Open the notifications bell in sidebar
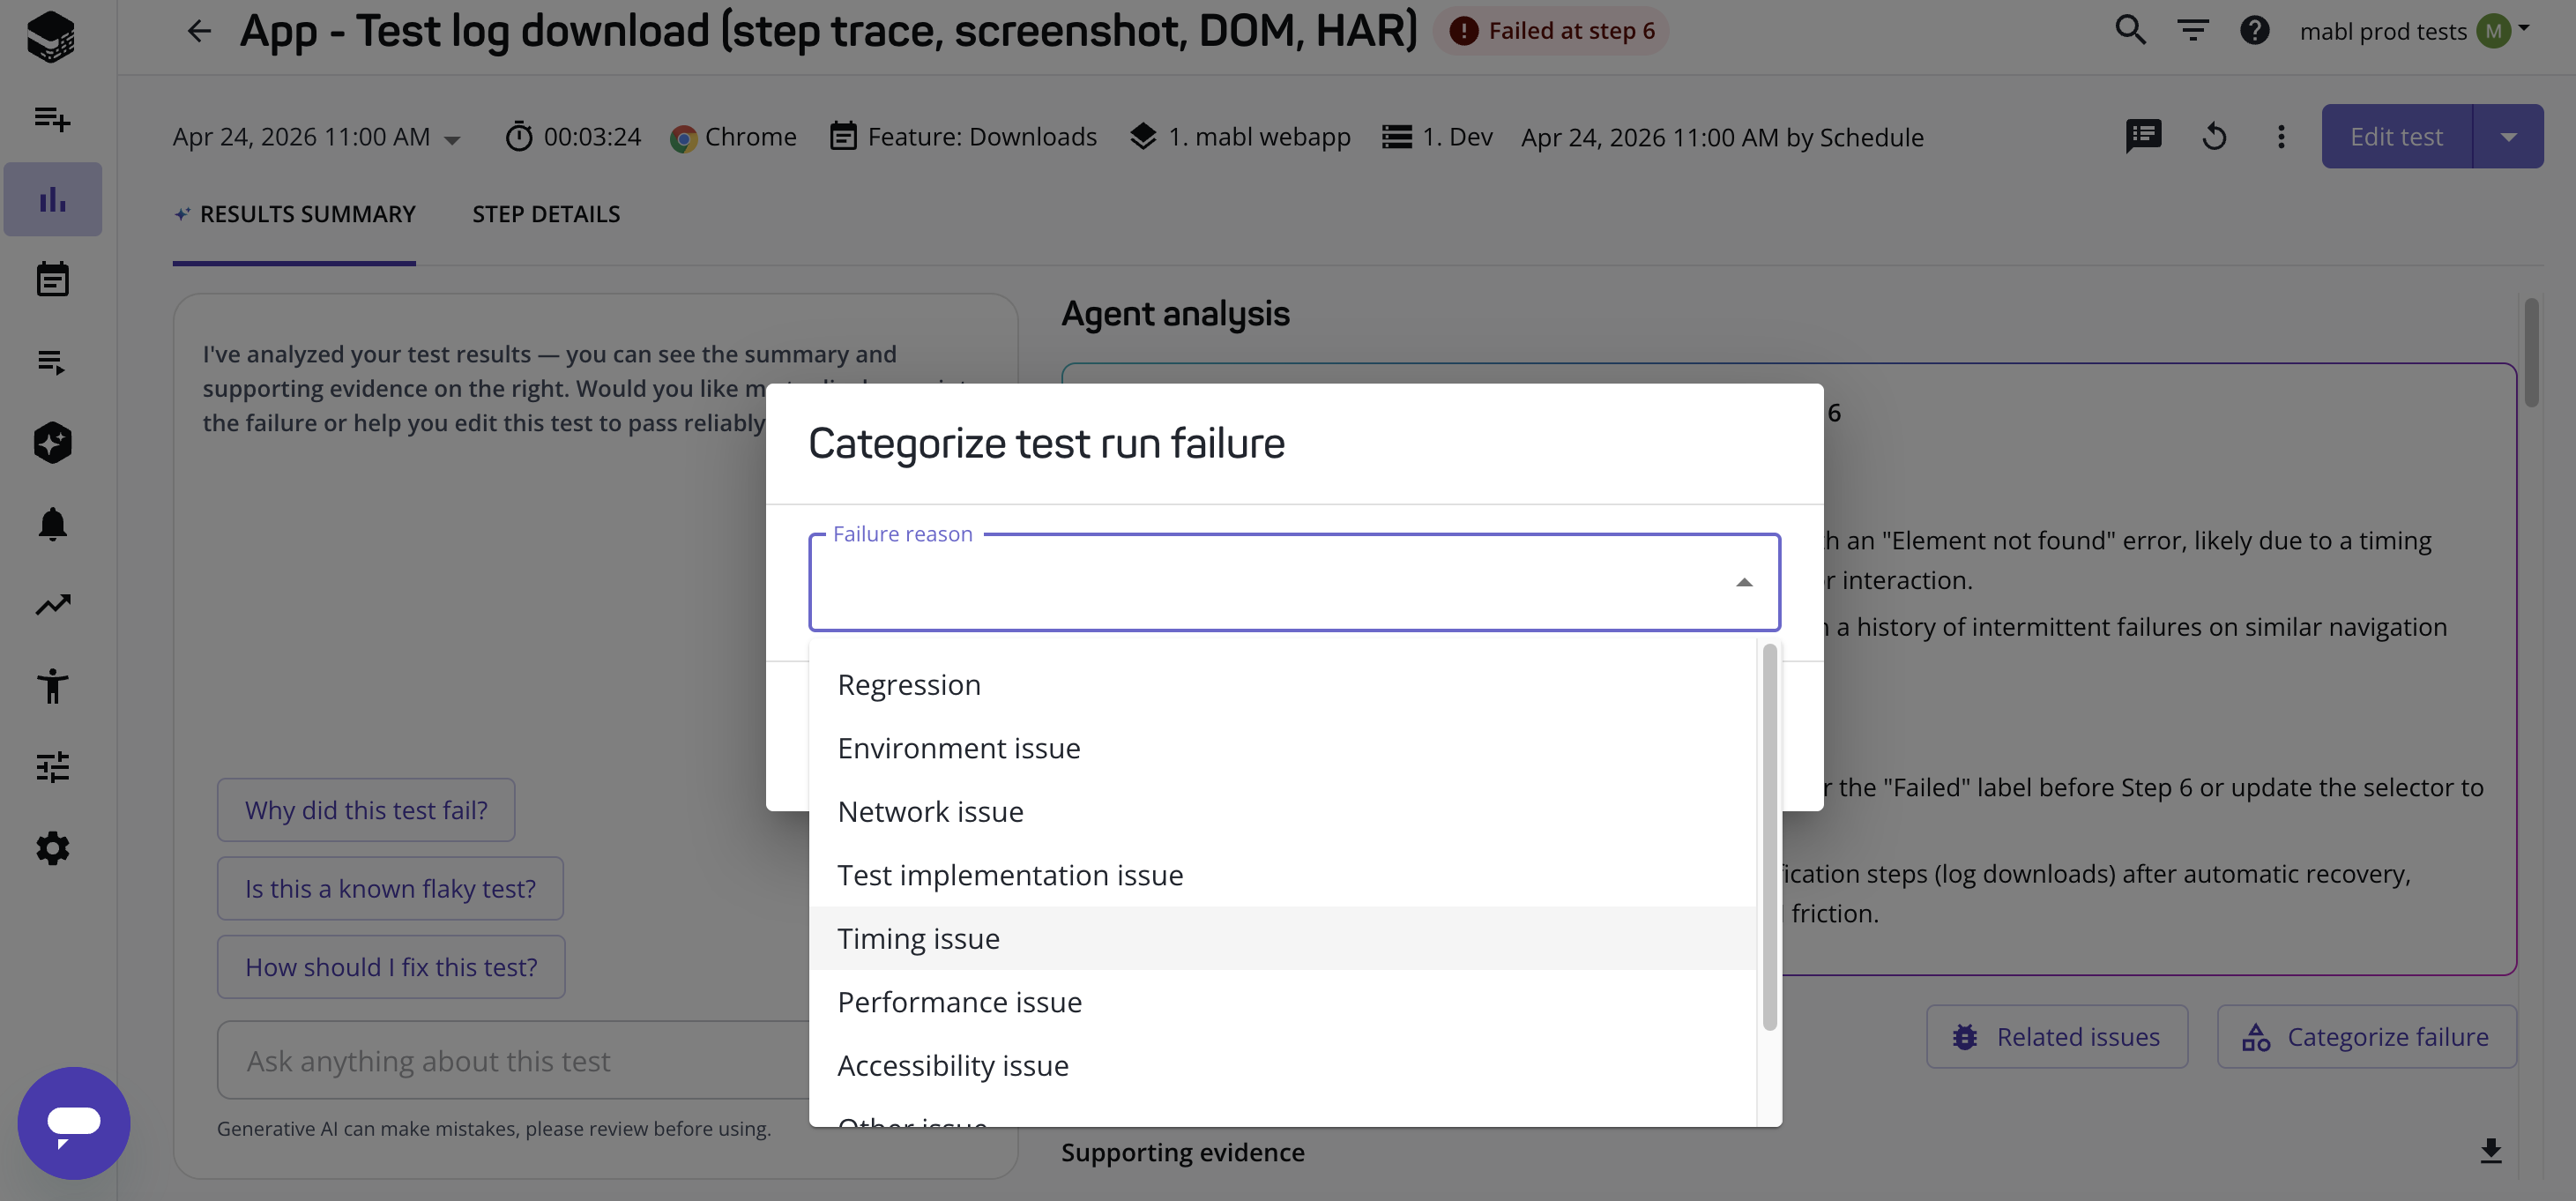 pos(53,524)
